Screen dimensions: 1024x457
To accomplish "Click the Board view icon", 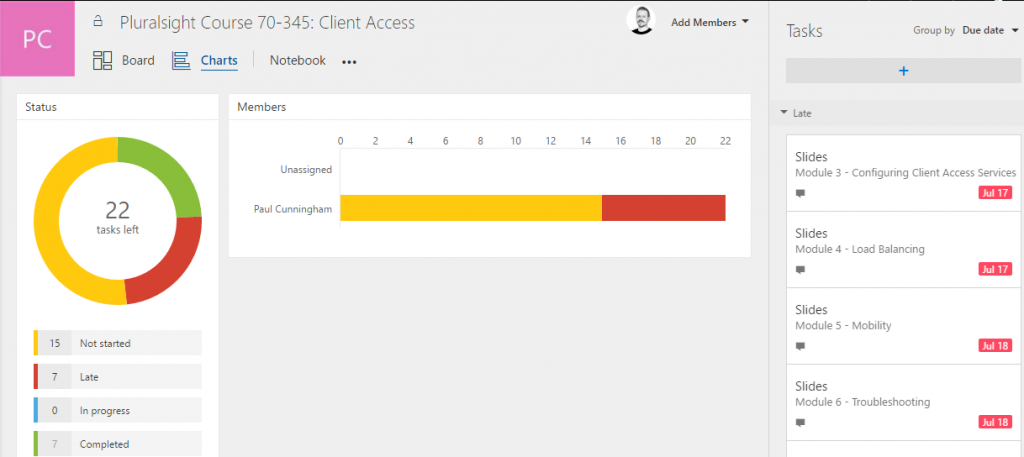I will point(103,61).
